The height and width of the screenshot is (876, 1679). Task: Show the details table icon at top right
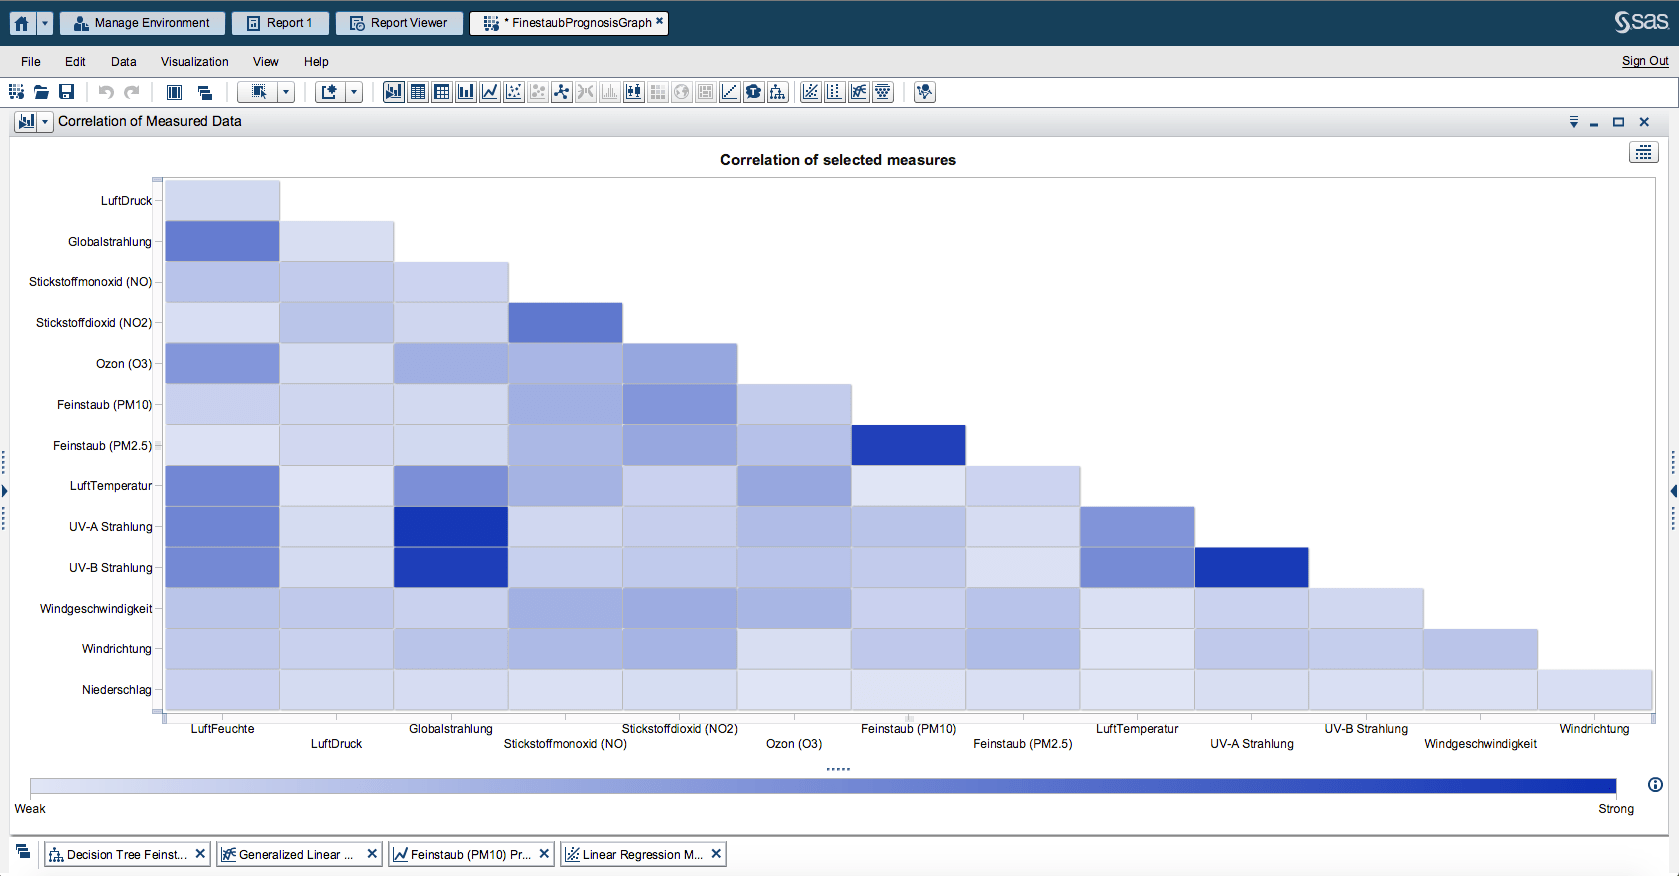point(1644,153)
